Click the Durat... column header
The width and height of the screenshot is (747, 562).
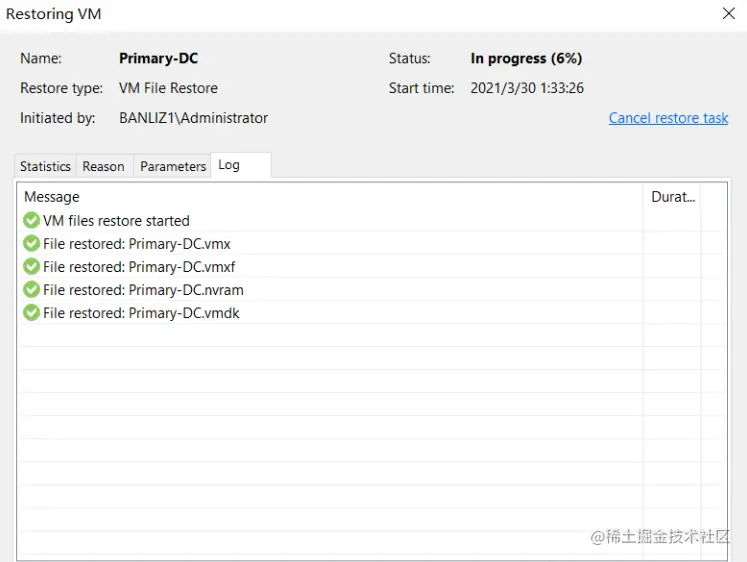click(x=672, y=197)
